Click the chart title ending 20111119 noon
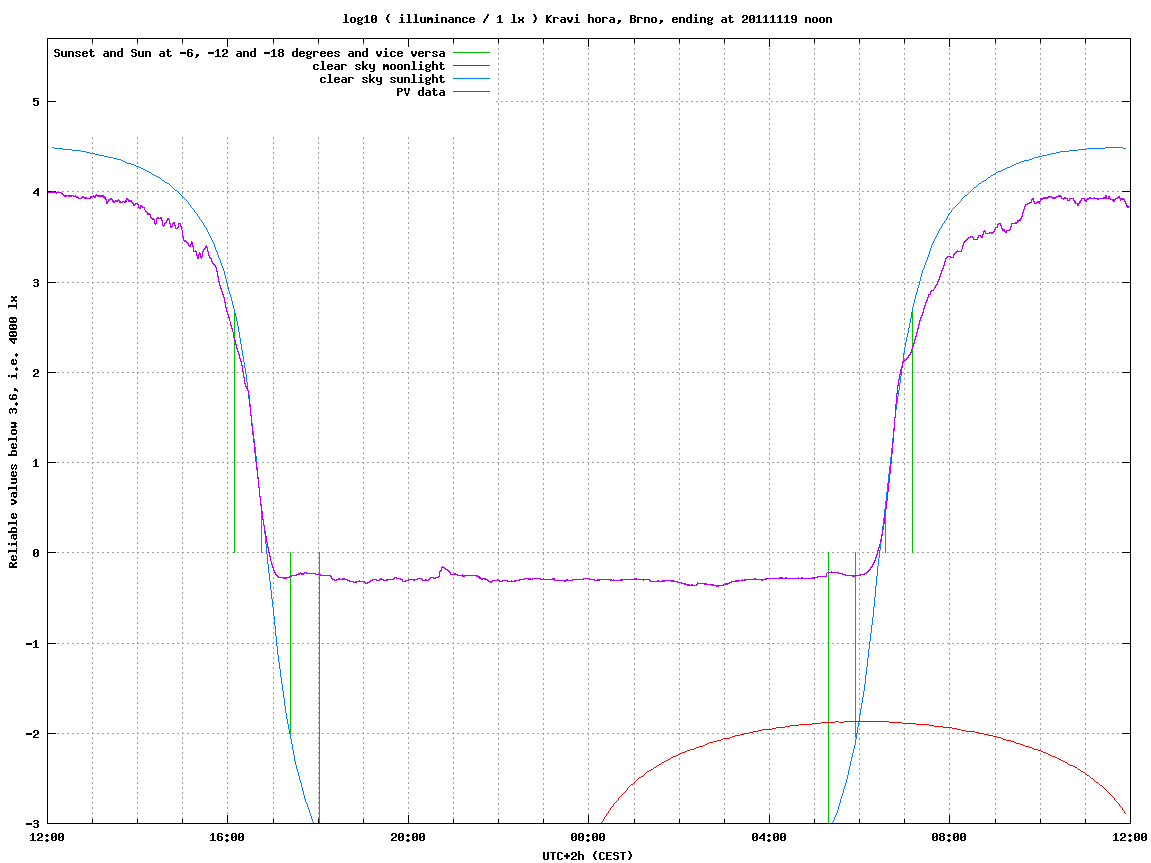The width and height of the screenshot is (1151, 863). pos(587,19)
